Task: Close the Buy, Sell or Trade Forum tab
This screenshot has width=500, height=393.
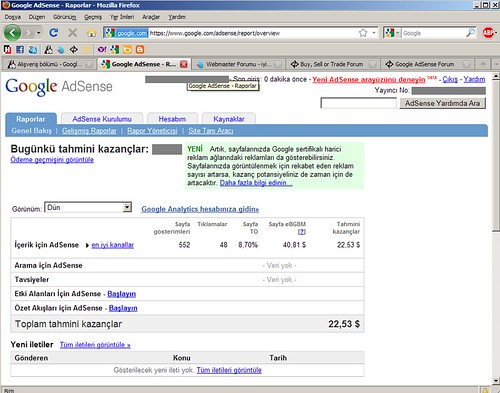Action: (373, 64)
